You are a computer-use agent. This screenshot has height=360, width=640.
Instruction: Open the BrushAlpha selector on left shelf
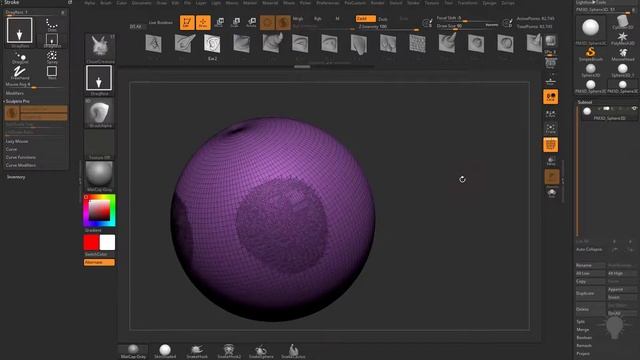click(x=99, y=113)
